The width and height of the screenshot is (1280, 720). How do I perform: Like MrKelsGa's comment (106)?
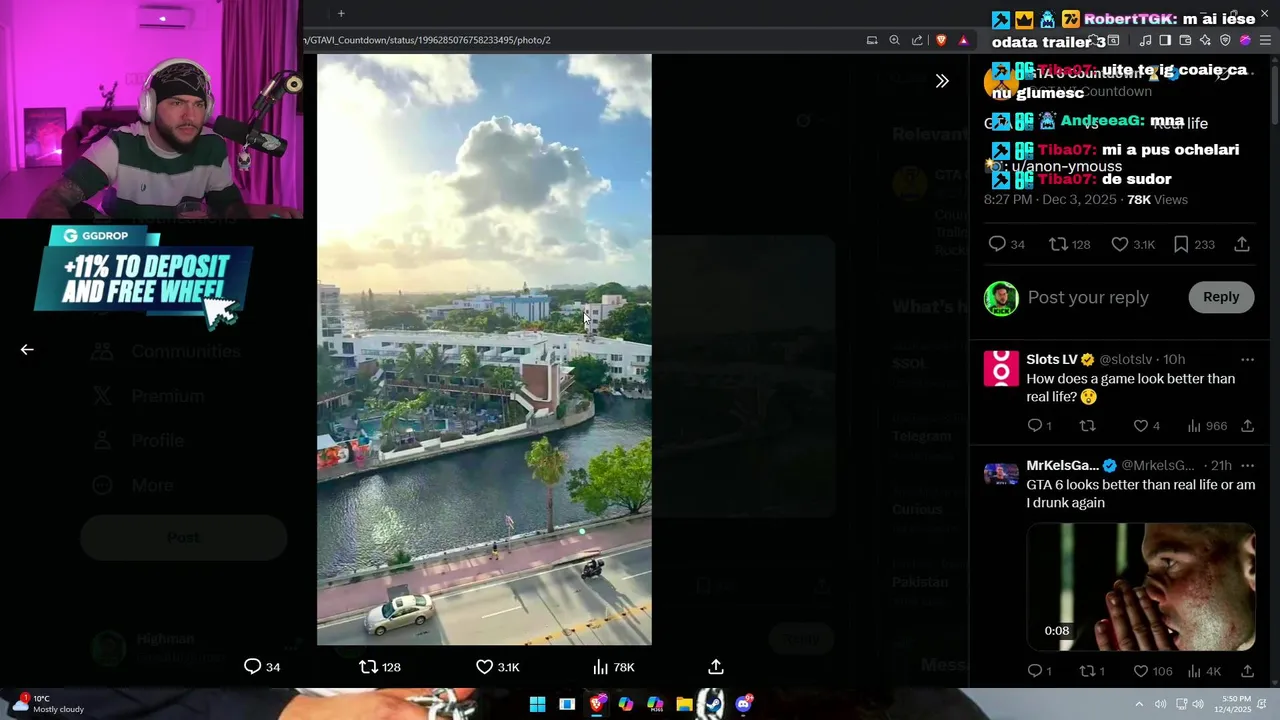[x=1152, y=671]
